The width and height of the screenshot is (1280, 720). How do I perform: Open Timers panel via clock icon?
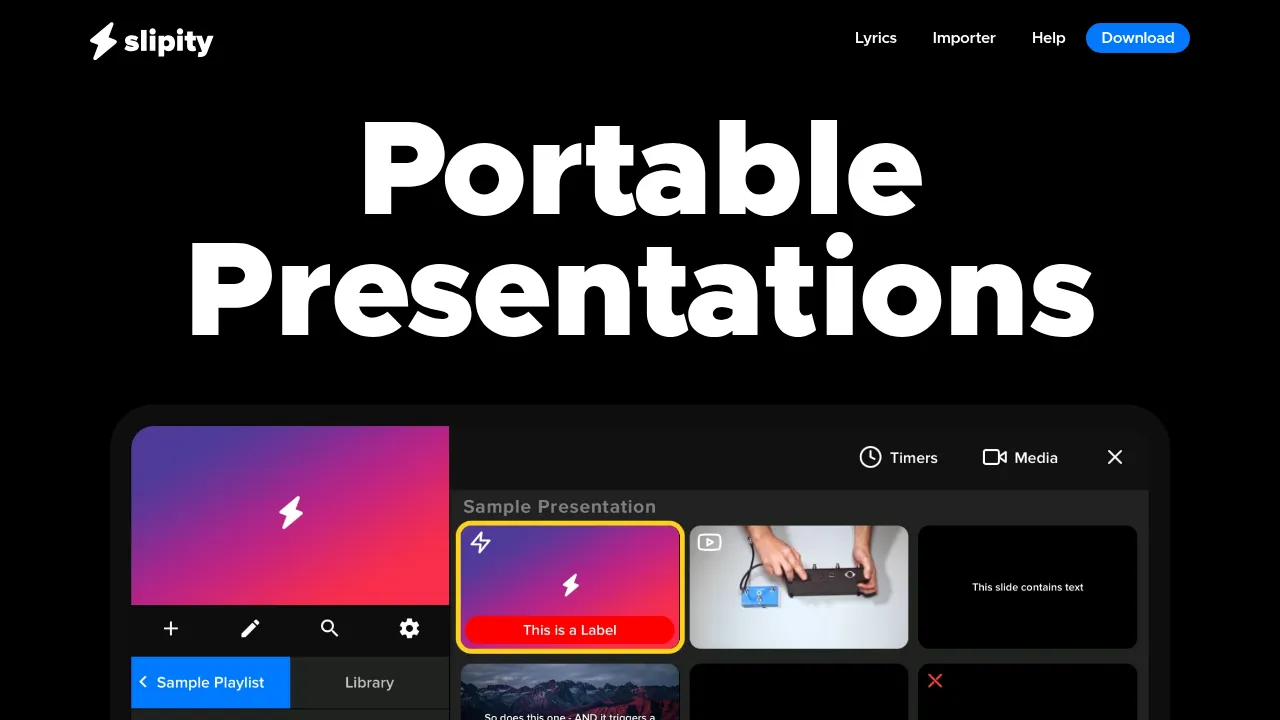[898, 457]
